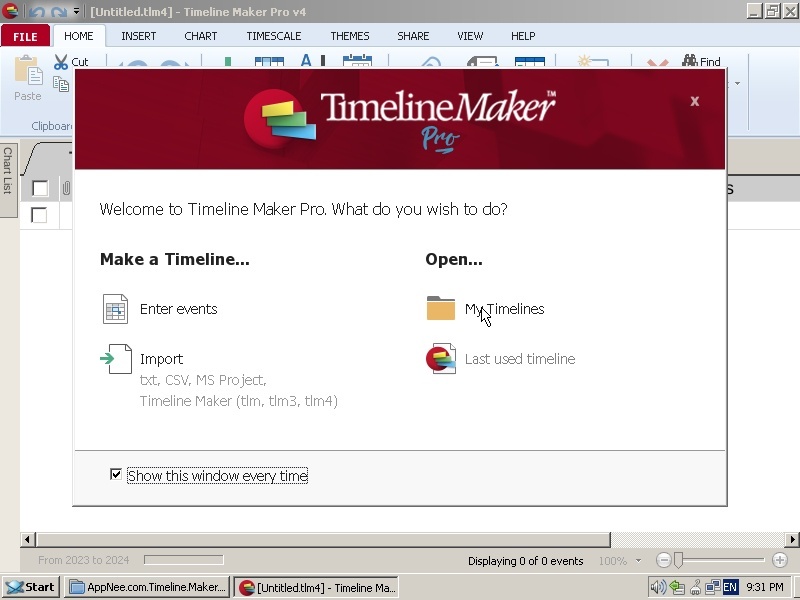Click the EN language indicator in tray
Viewport: 800px width, 600px height.
[x=730, y=587]
